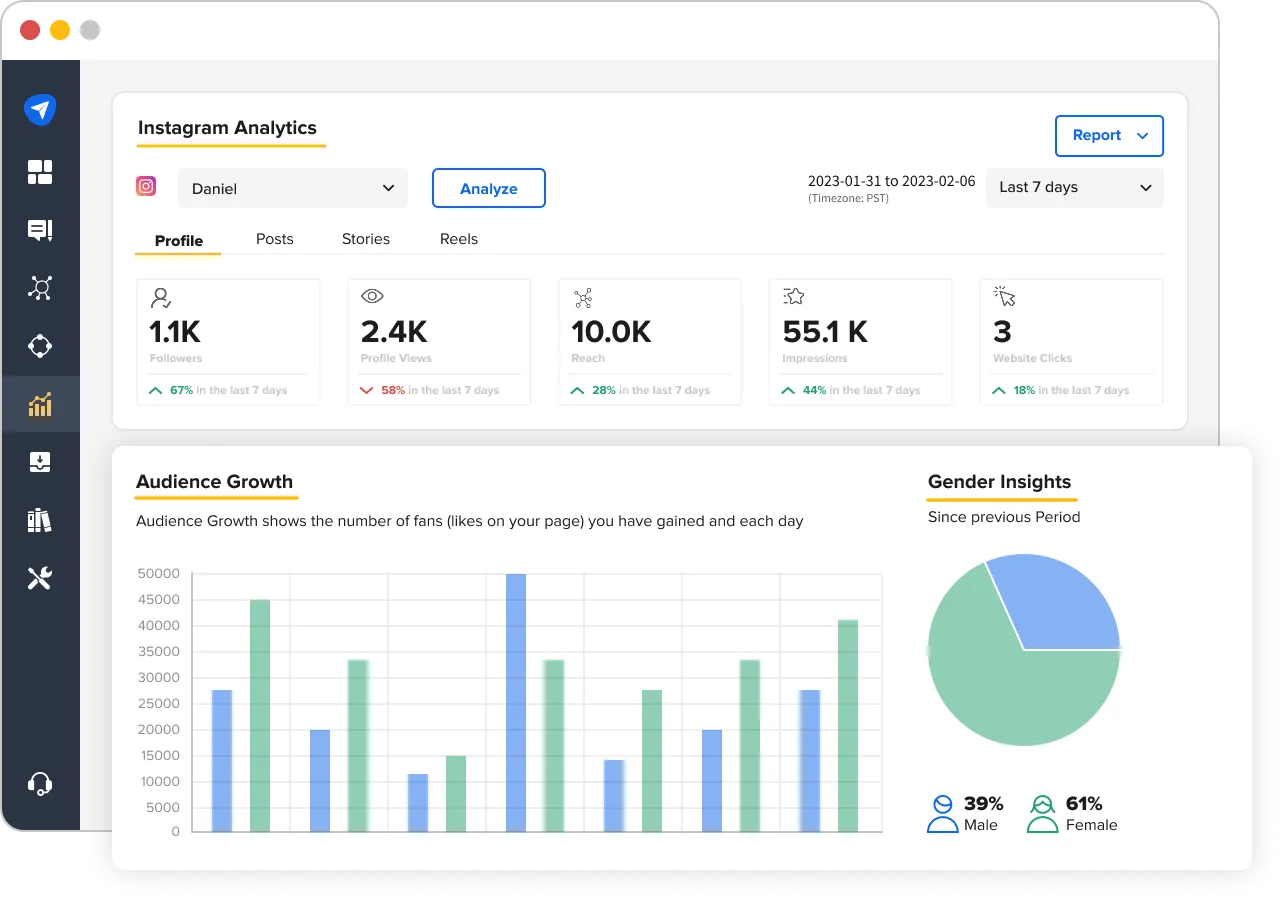This screenshot has width=1282, height=900.
Task: Open the tools wrench icon in sidebar
Action: tap(41, 577)
